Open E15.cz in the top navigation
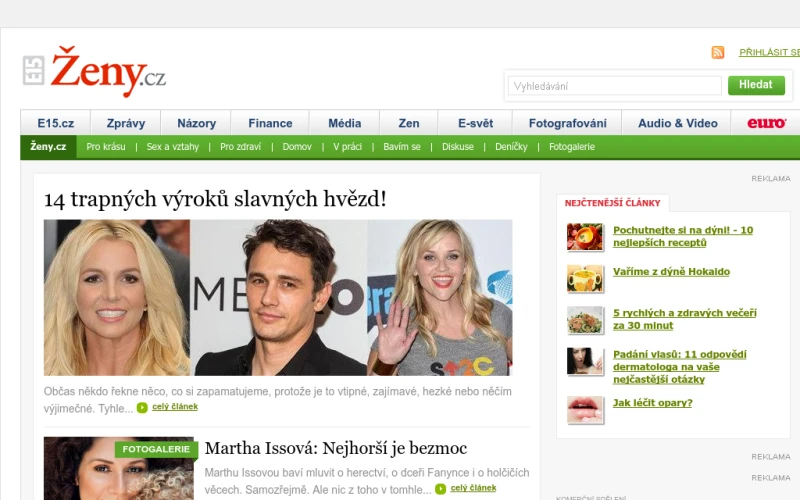This screenshot has height=500, width=800. (56, 123)
